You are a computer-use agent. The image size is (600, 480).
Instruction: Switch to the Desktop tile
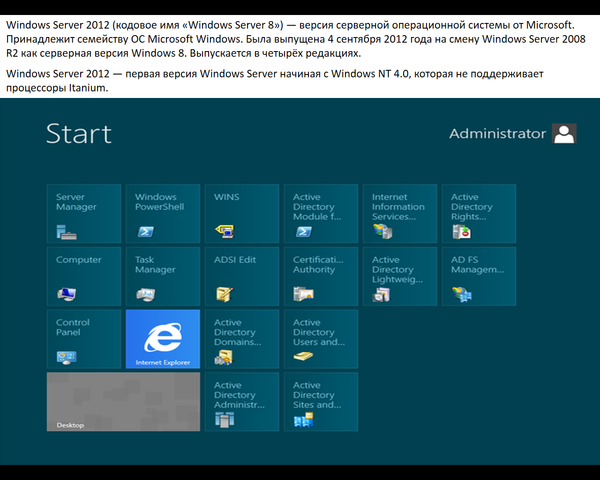[x=123, y=402]
